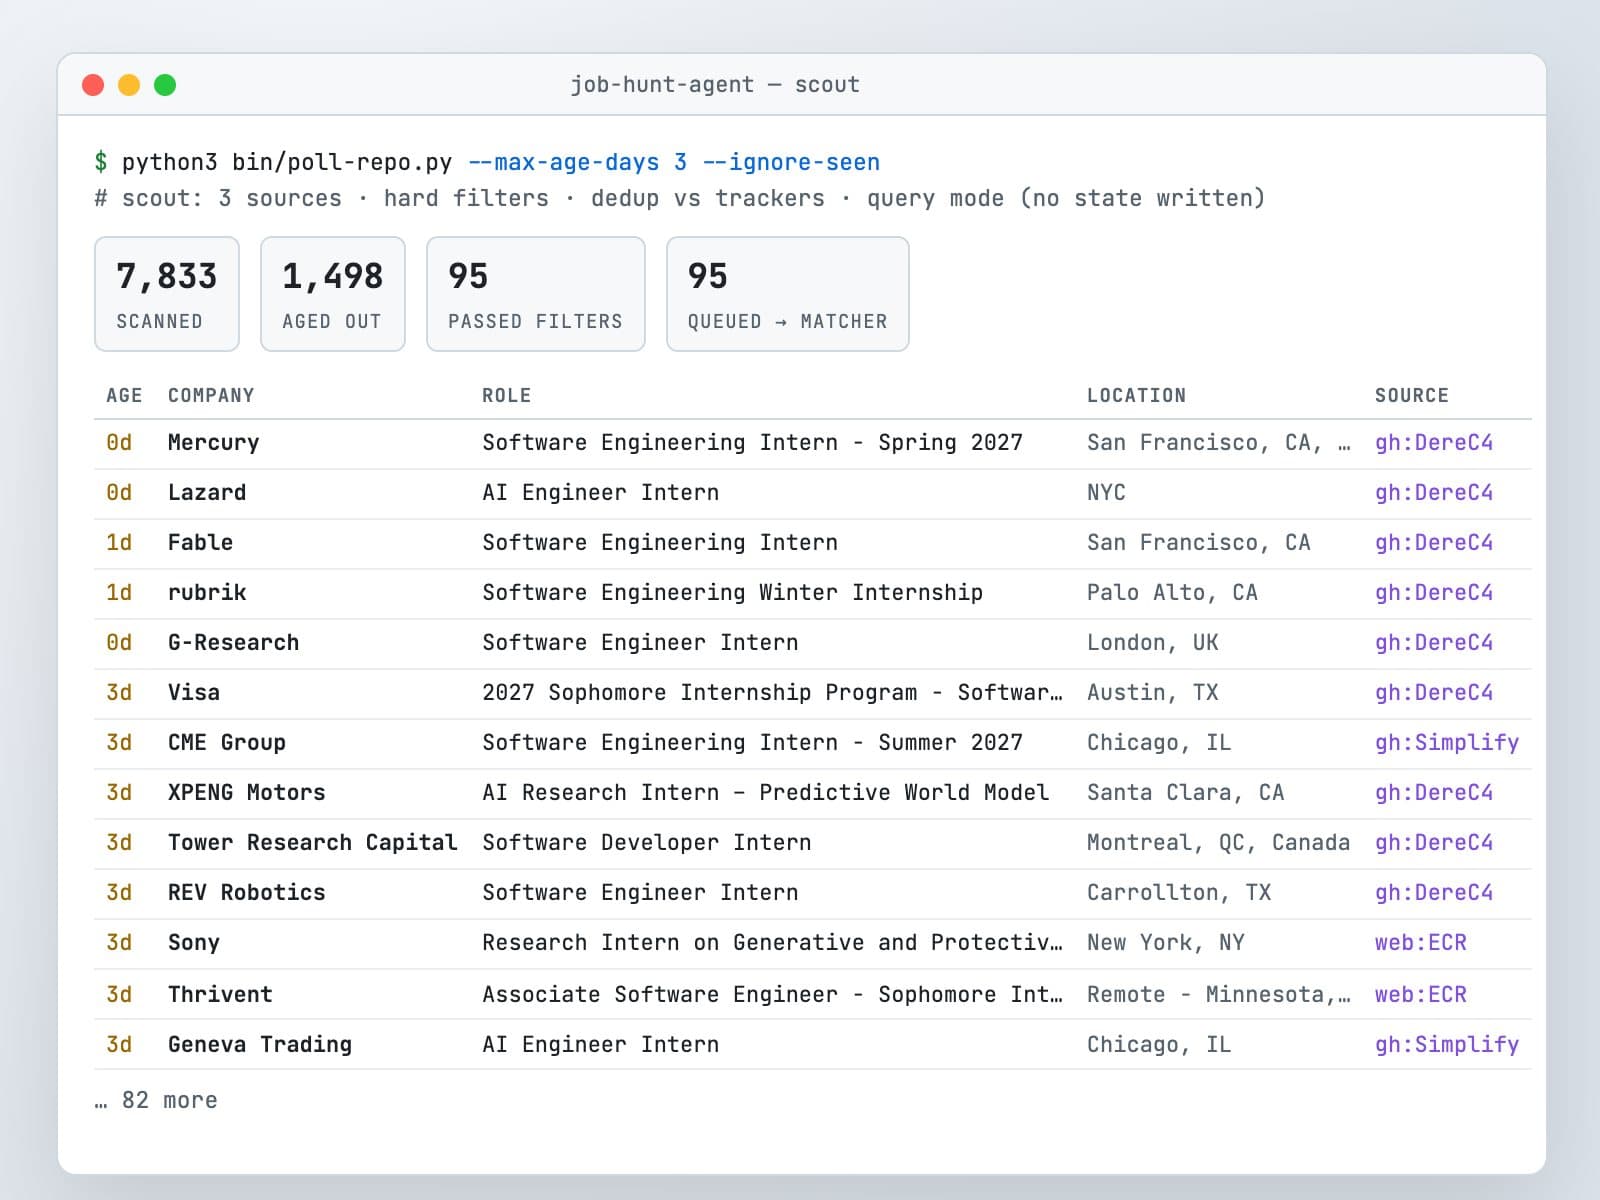Screen dimensions: 1600x1200
Task: Click 'Software Engineering Intern - Spring 2027' role
Action: click(752, 443)
